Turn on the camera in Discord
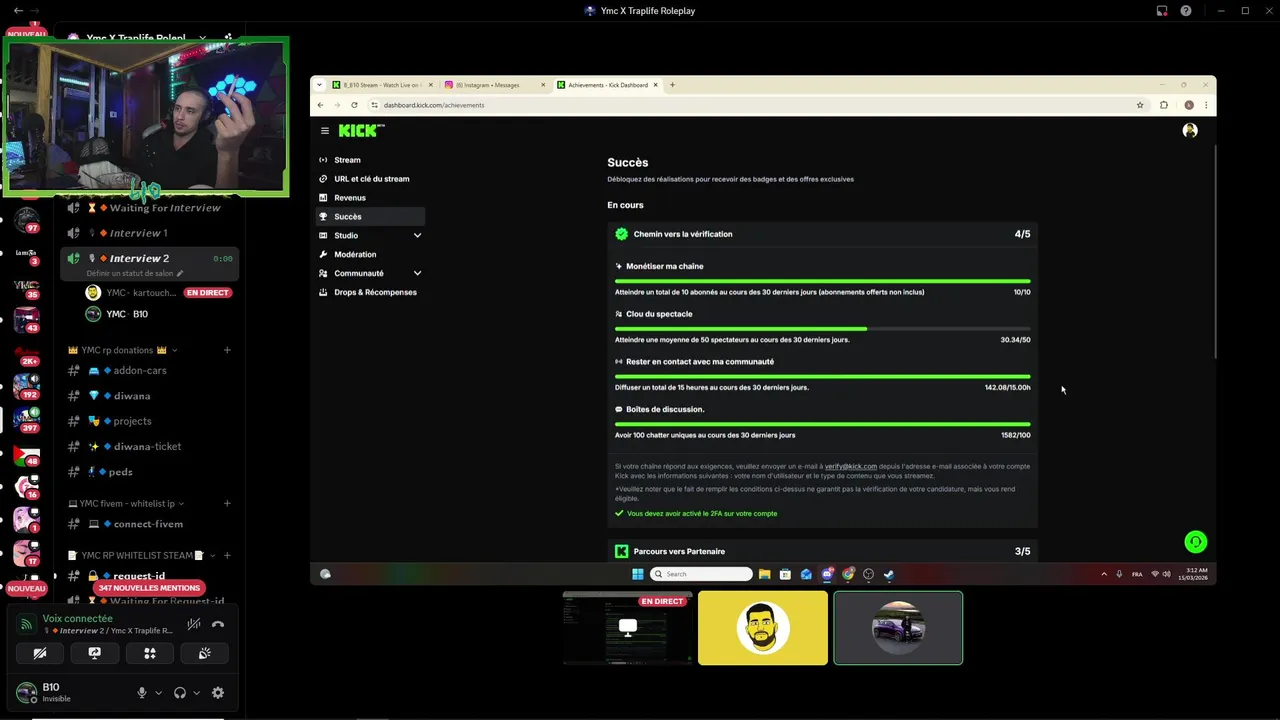This screenshot has height=720, width=1280. [40, 653]
